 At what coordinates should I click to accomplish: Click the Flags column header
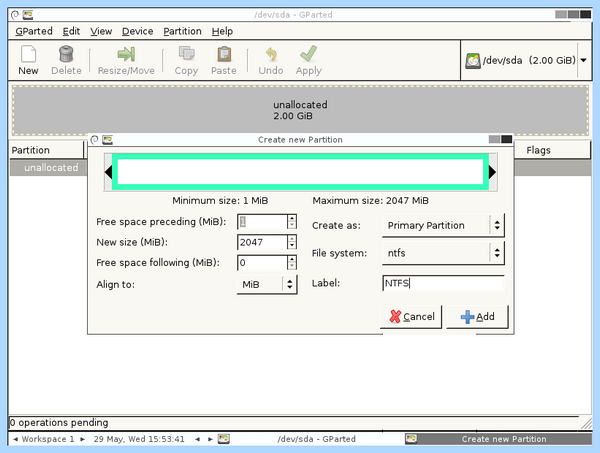552,150
